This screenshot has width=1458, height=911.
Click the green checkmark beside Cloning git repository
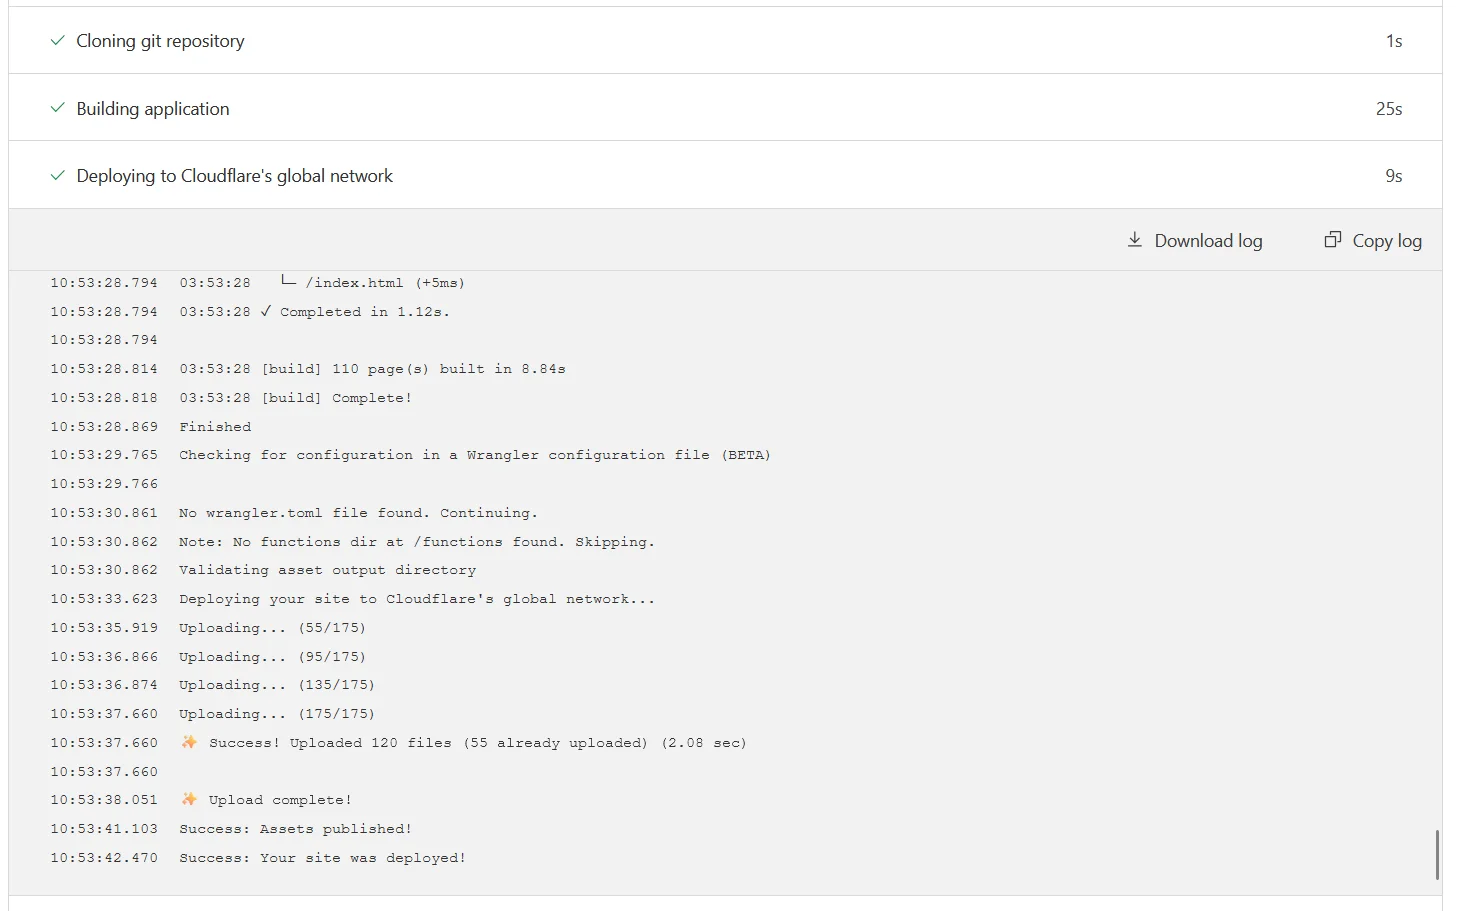pos(57,41)
